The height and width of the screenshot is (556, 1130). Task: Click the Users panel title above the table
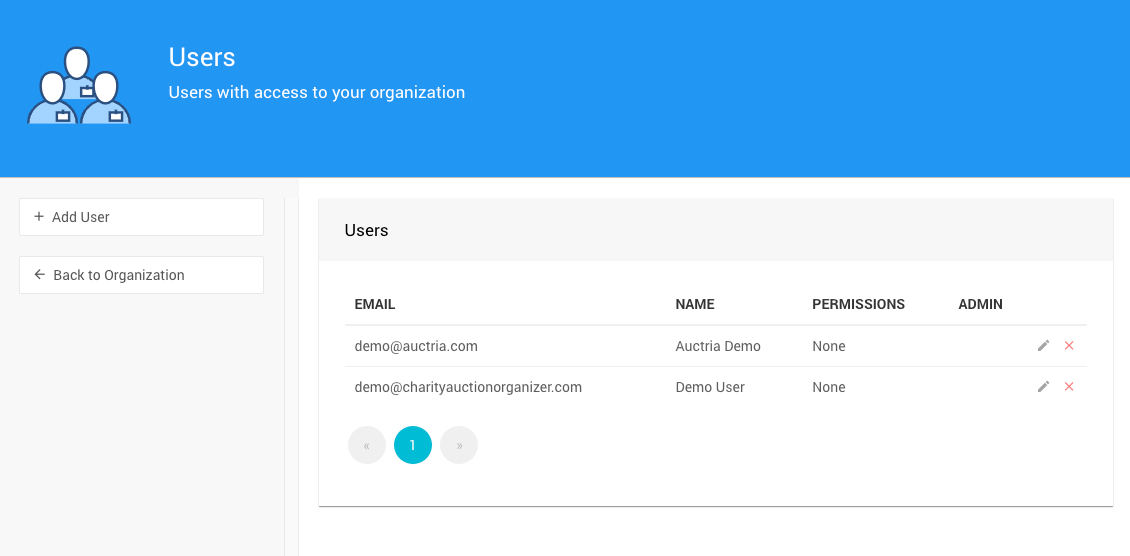pos(366,230)
